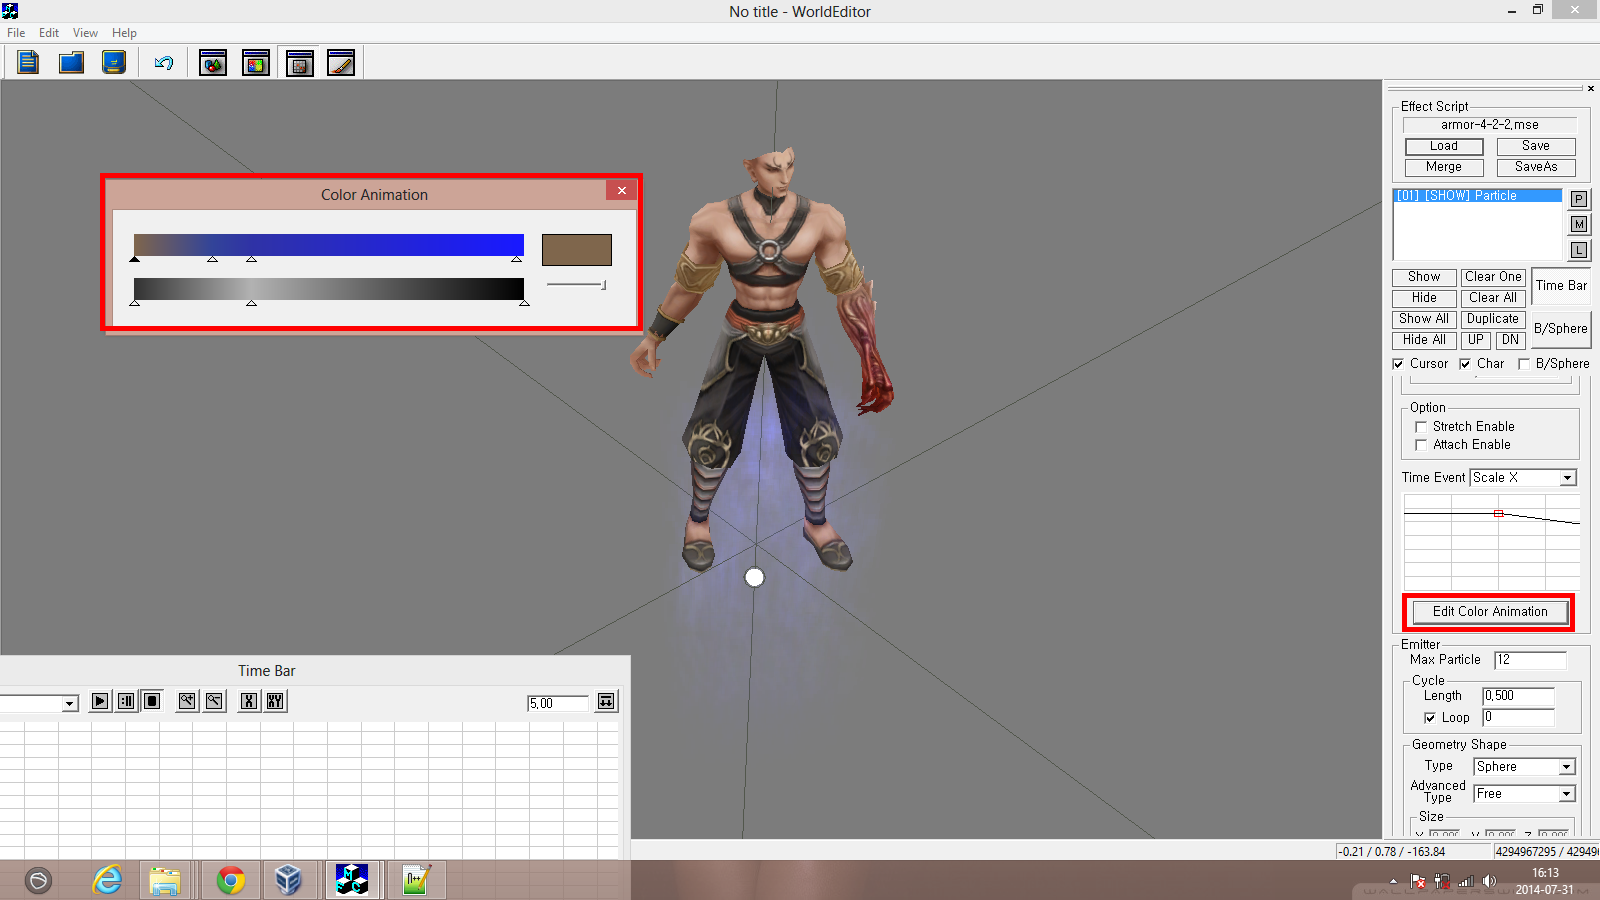Viewport: 1600px width, 900px height.
Task: Click the Duplicate button
Action: 1493,319
